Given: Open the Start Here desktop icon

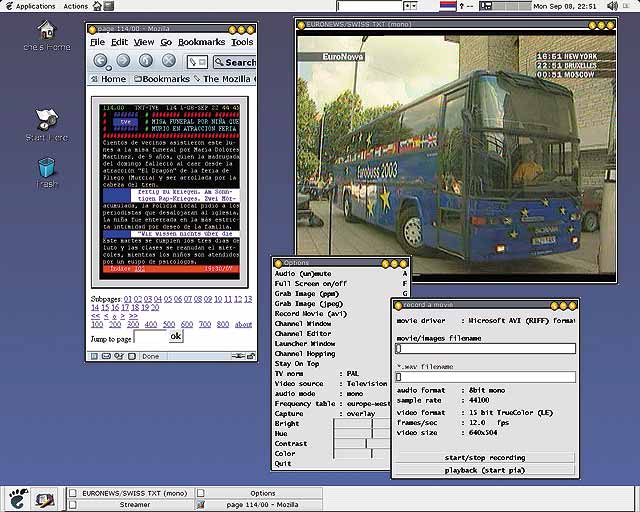Looking at the screenshot, I should 47,125.
